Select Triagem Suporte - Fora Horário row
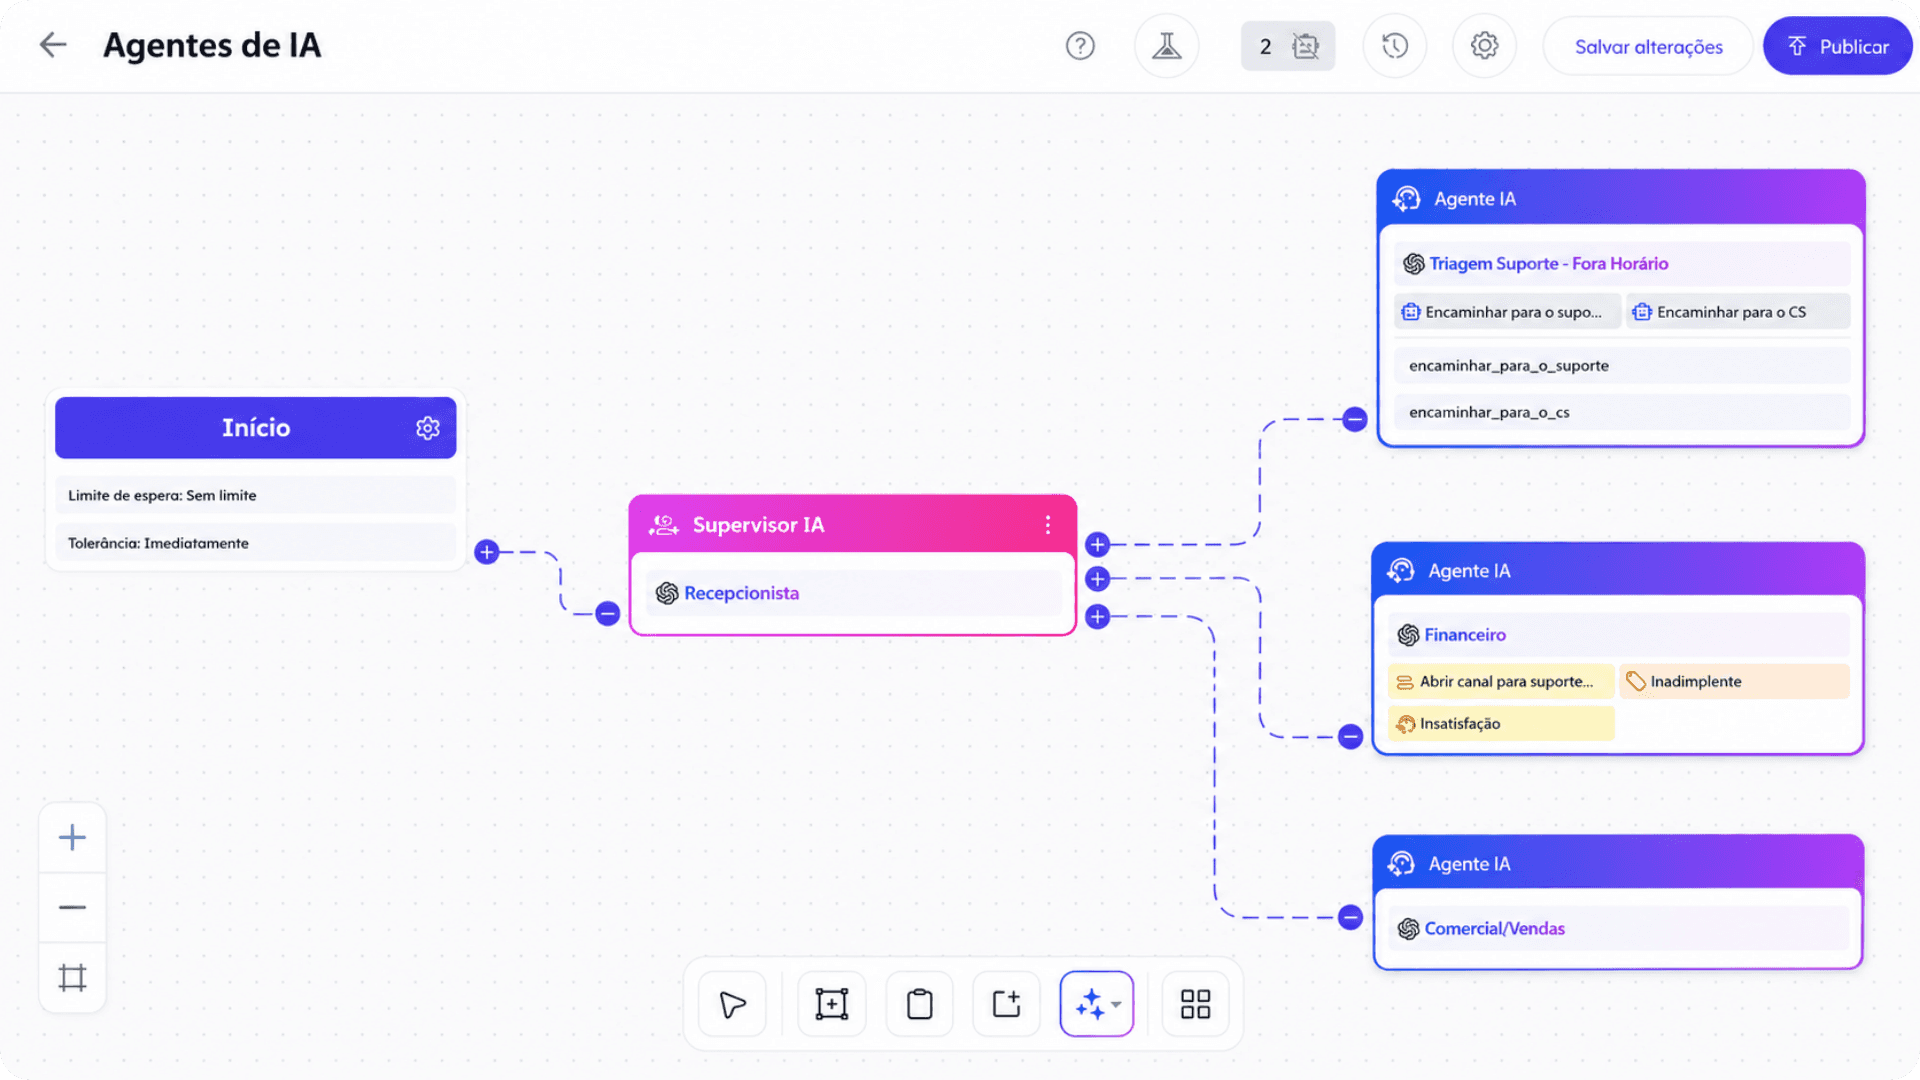 (x=1621, y=264)
